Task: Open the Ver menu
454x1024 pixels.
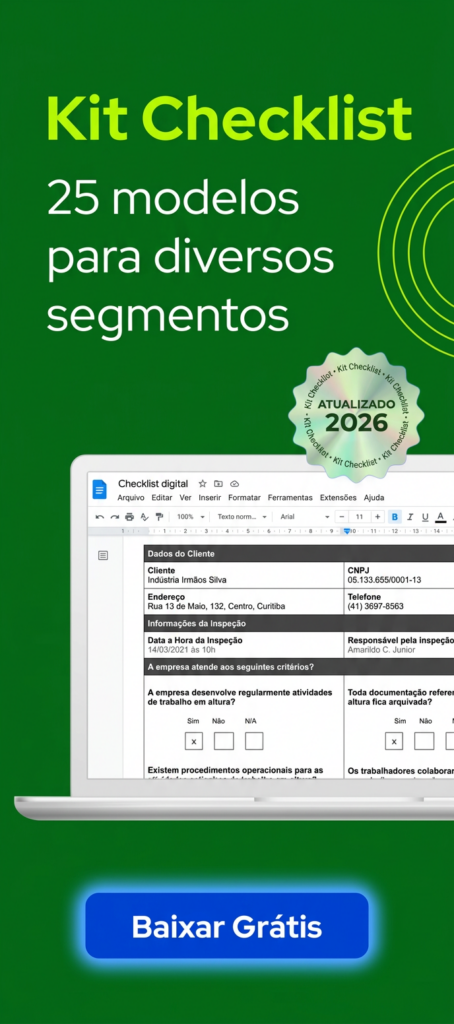Action: pyautogui.click(x=186, y=498)
